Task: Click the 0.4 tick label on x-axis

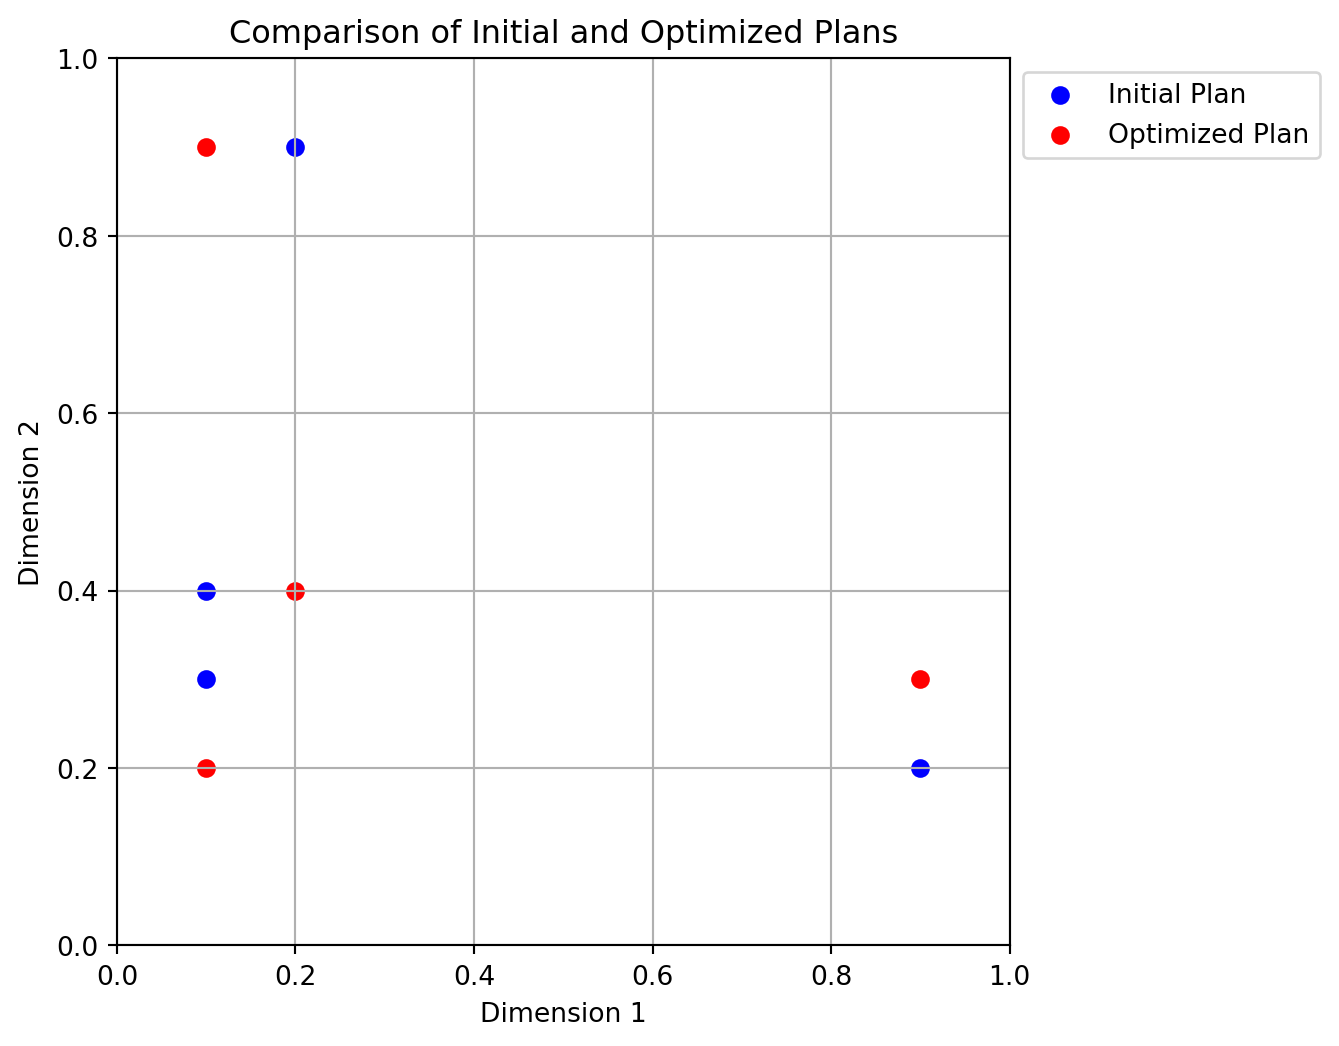Action: [x=474, y=975]
